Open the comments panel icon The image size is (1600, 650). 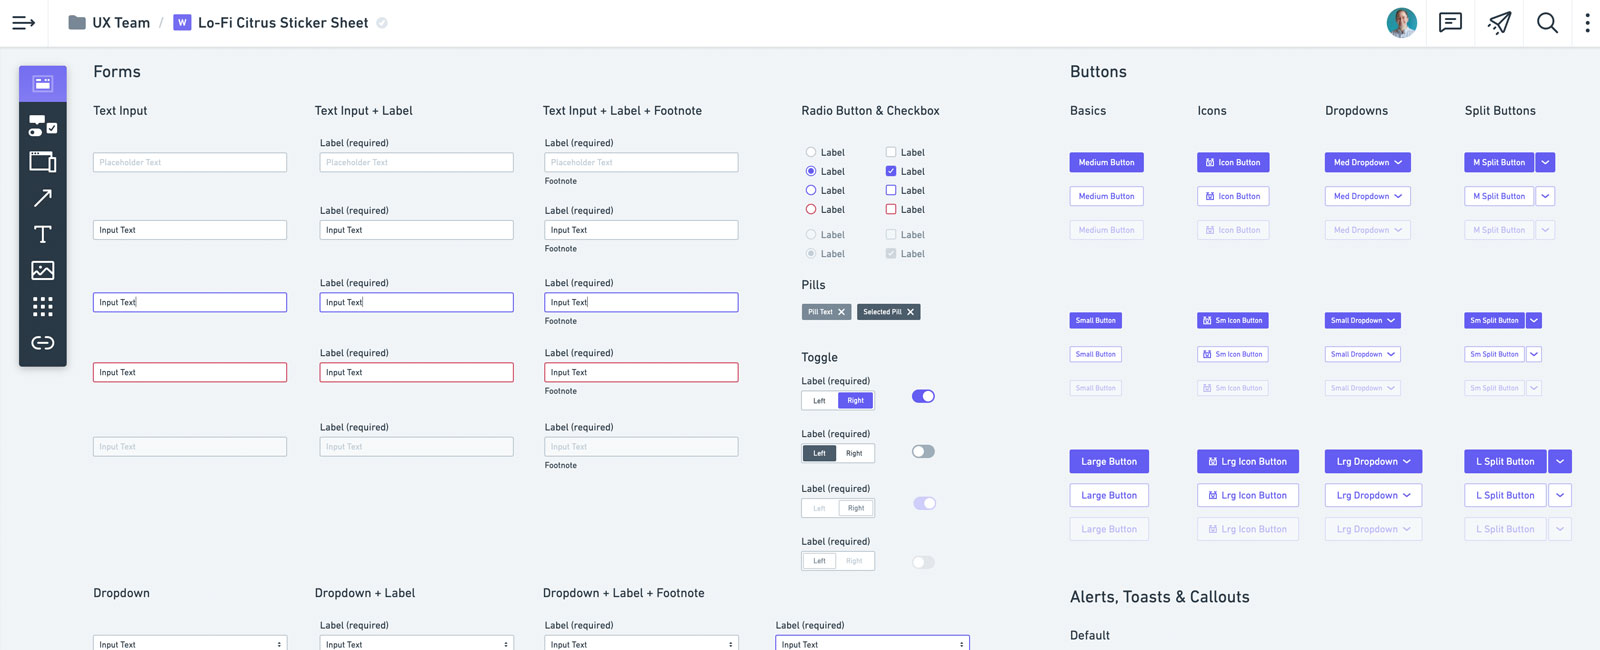click(1450, 23)
